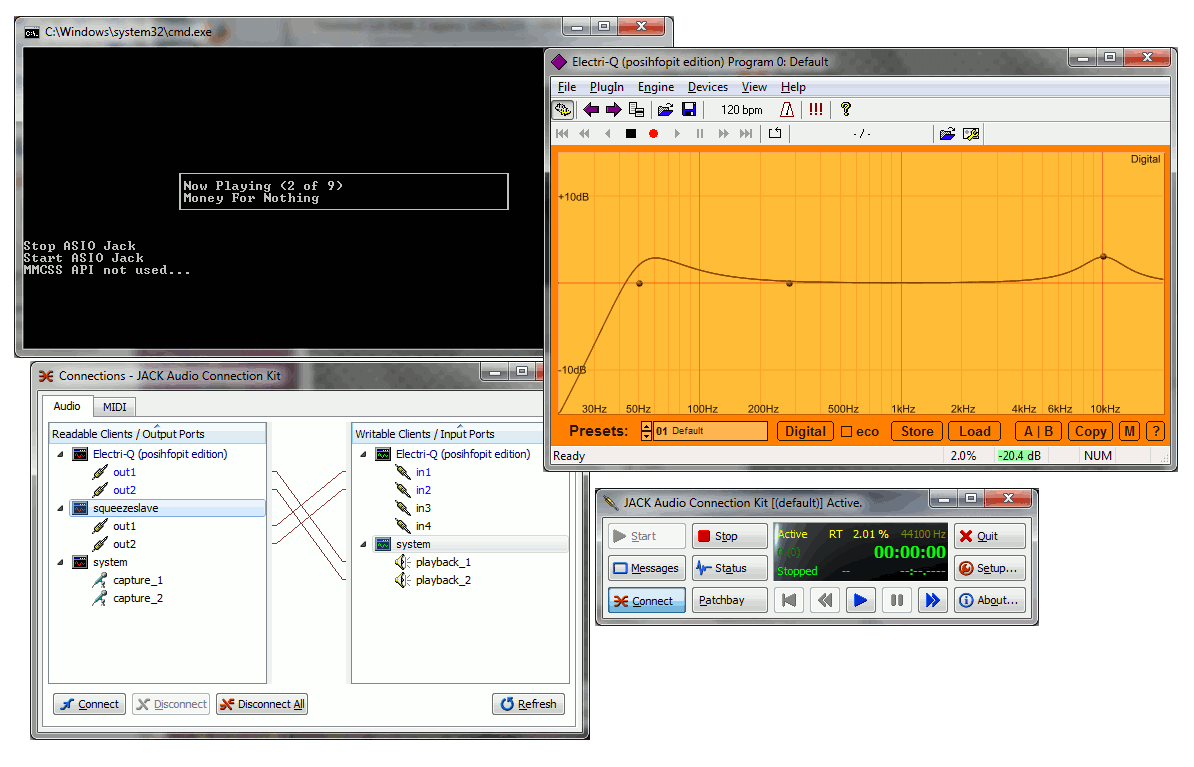
Task: Open the Engine menu in Electri-Q
Action: [656, 87]
